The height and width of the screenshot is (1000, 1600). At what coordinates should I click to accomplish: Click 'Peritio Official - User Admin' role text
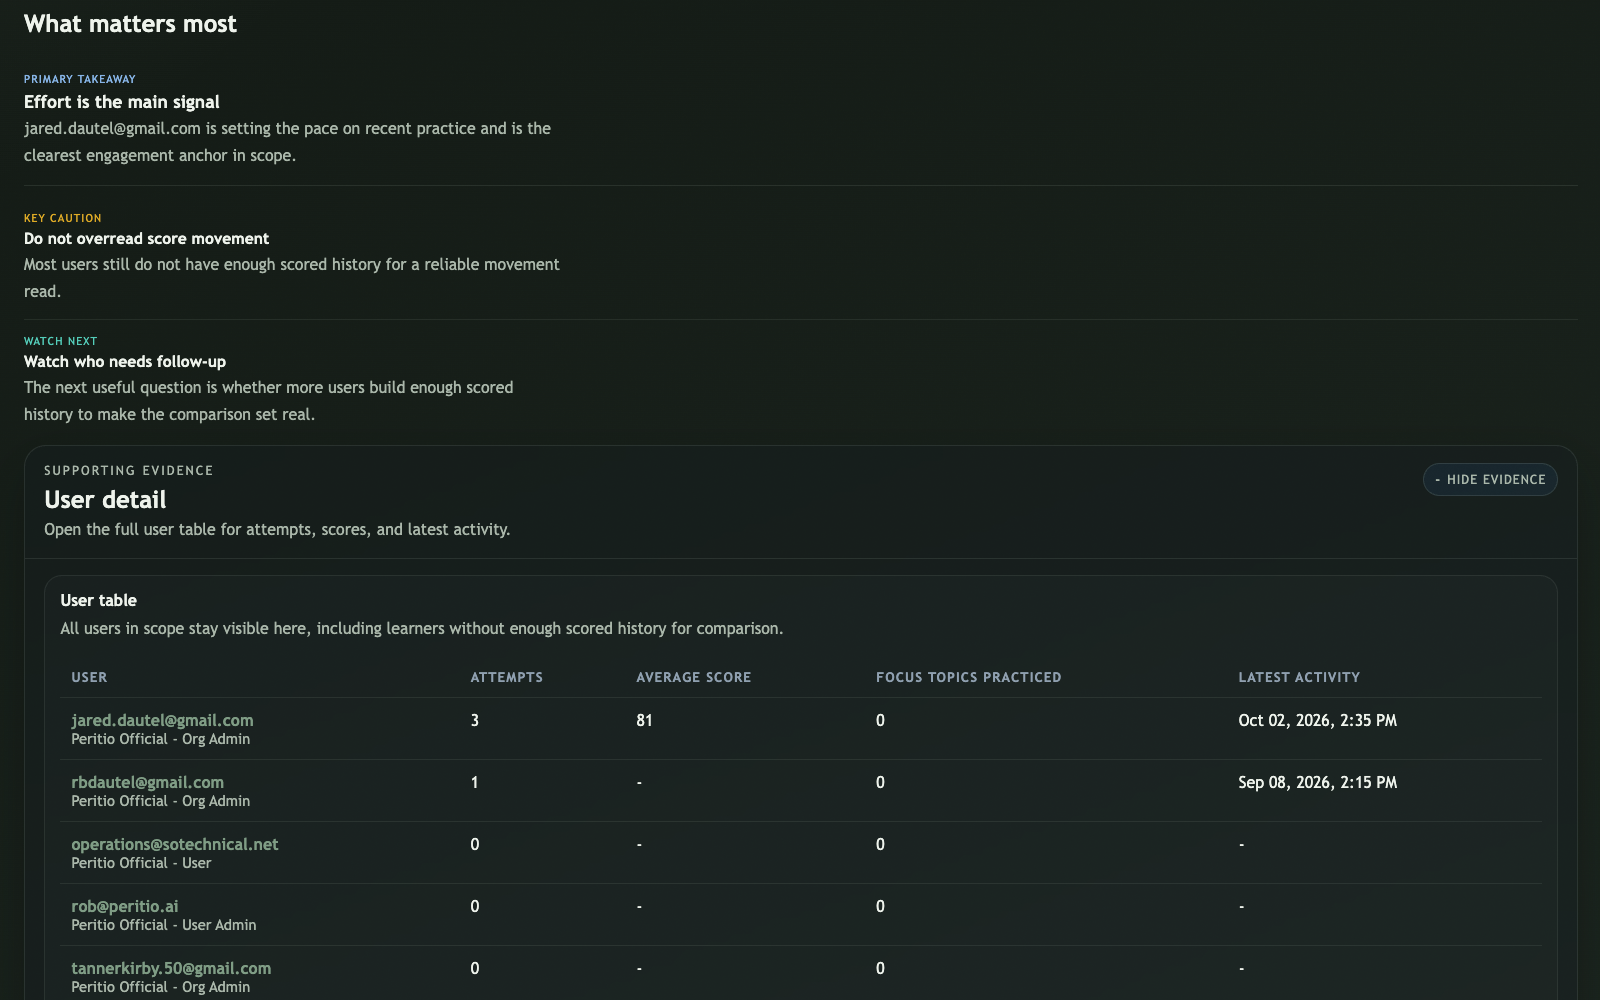(164, 925)
